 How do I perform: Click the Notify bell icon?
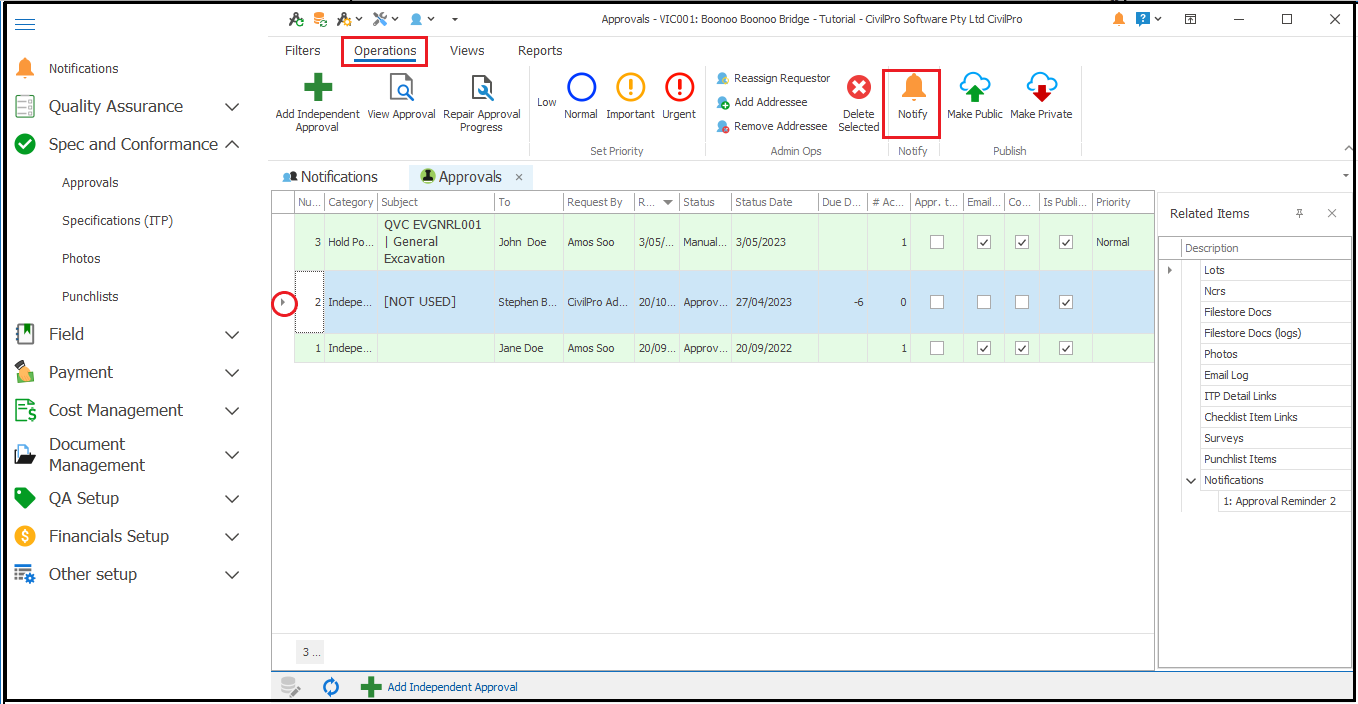pos(913,87)
